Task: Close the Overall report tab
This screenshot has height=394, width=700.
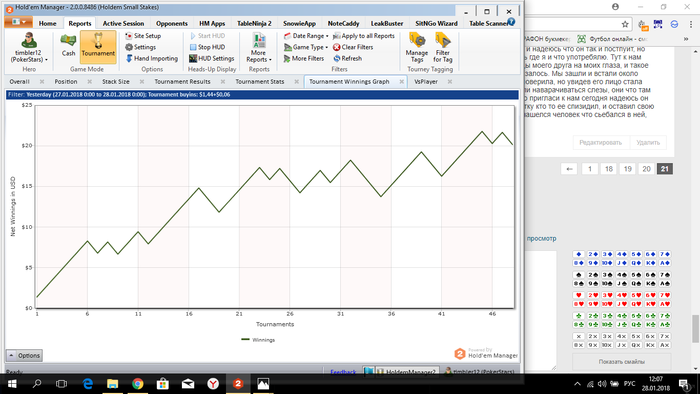Action: (42, 82)
